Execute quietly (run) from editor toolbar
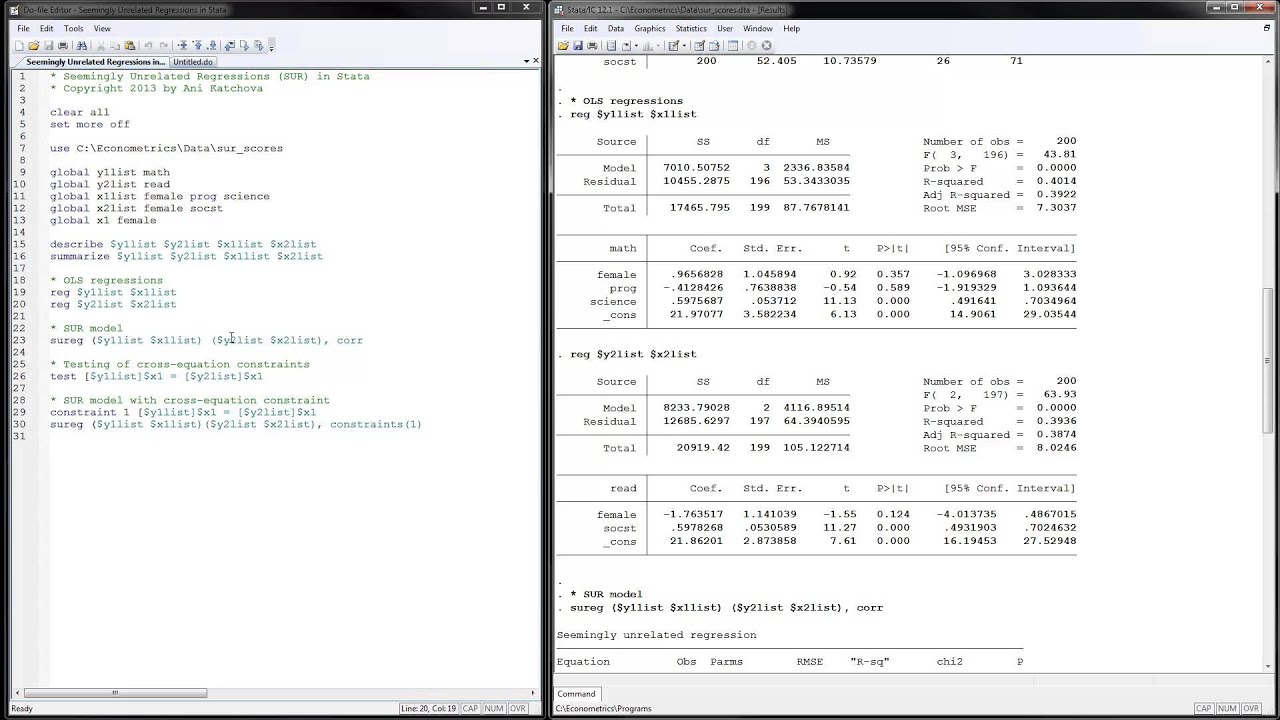The image size is (1280, 720). coord(259,45)
